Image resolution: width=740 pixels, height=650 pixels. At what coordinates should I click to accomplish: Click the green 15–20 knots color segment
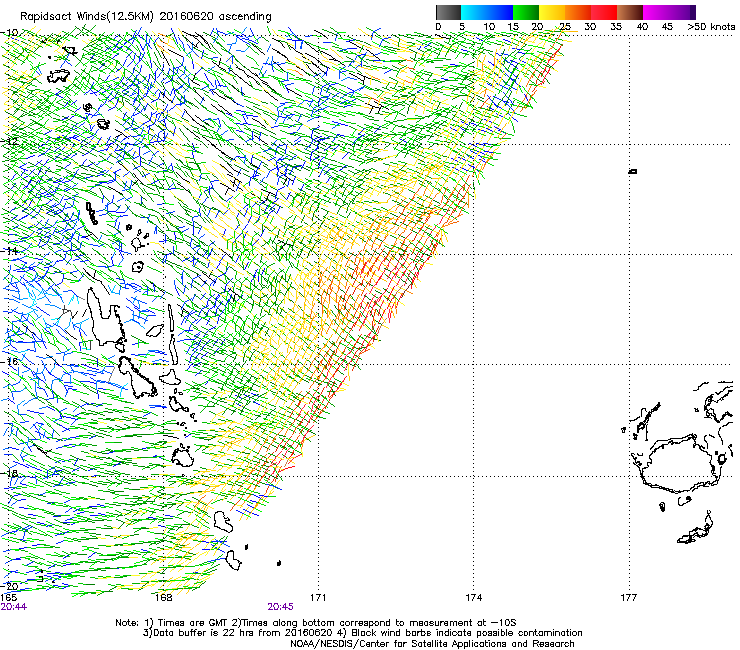pos(526,12)
